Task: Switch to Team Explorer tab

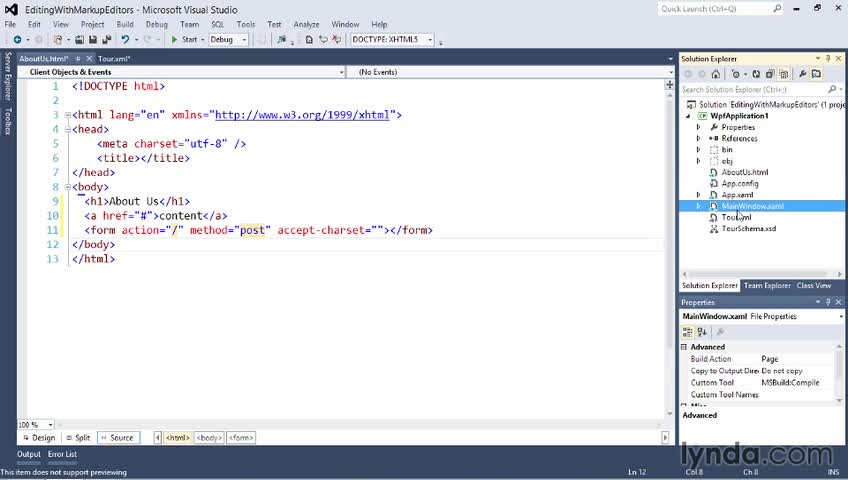Action: click(x=767, y=285)
